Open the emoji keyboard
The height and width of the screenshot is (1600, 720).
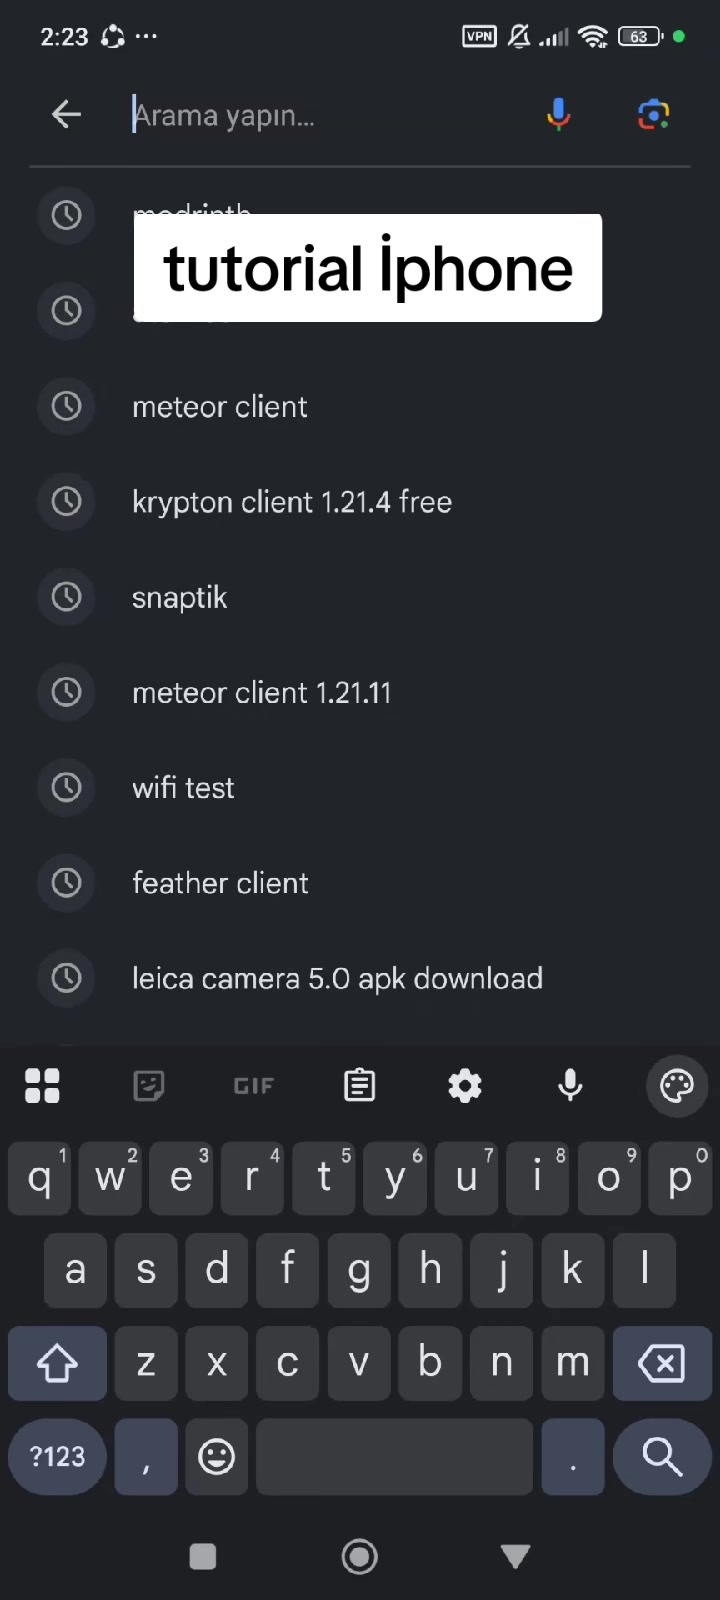217,1457
